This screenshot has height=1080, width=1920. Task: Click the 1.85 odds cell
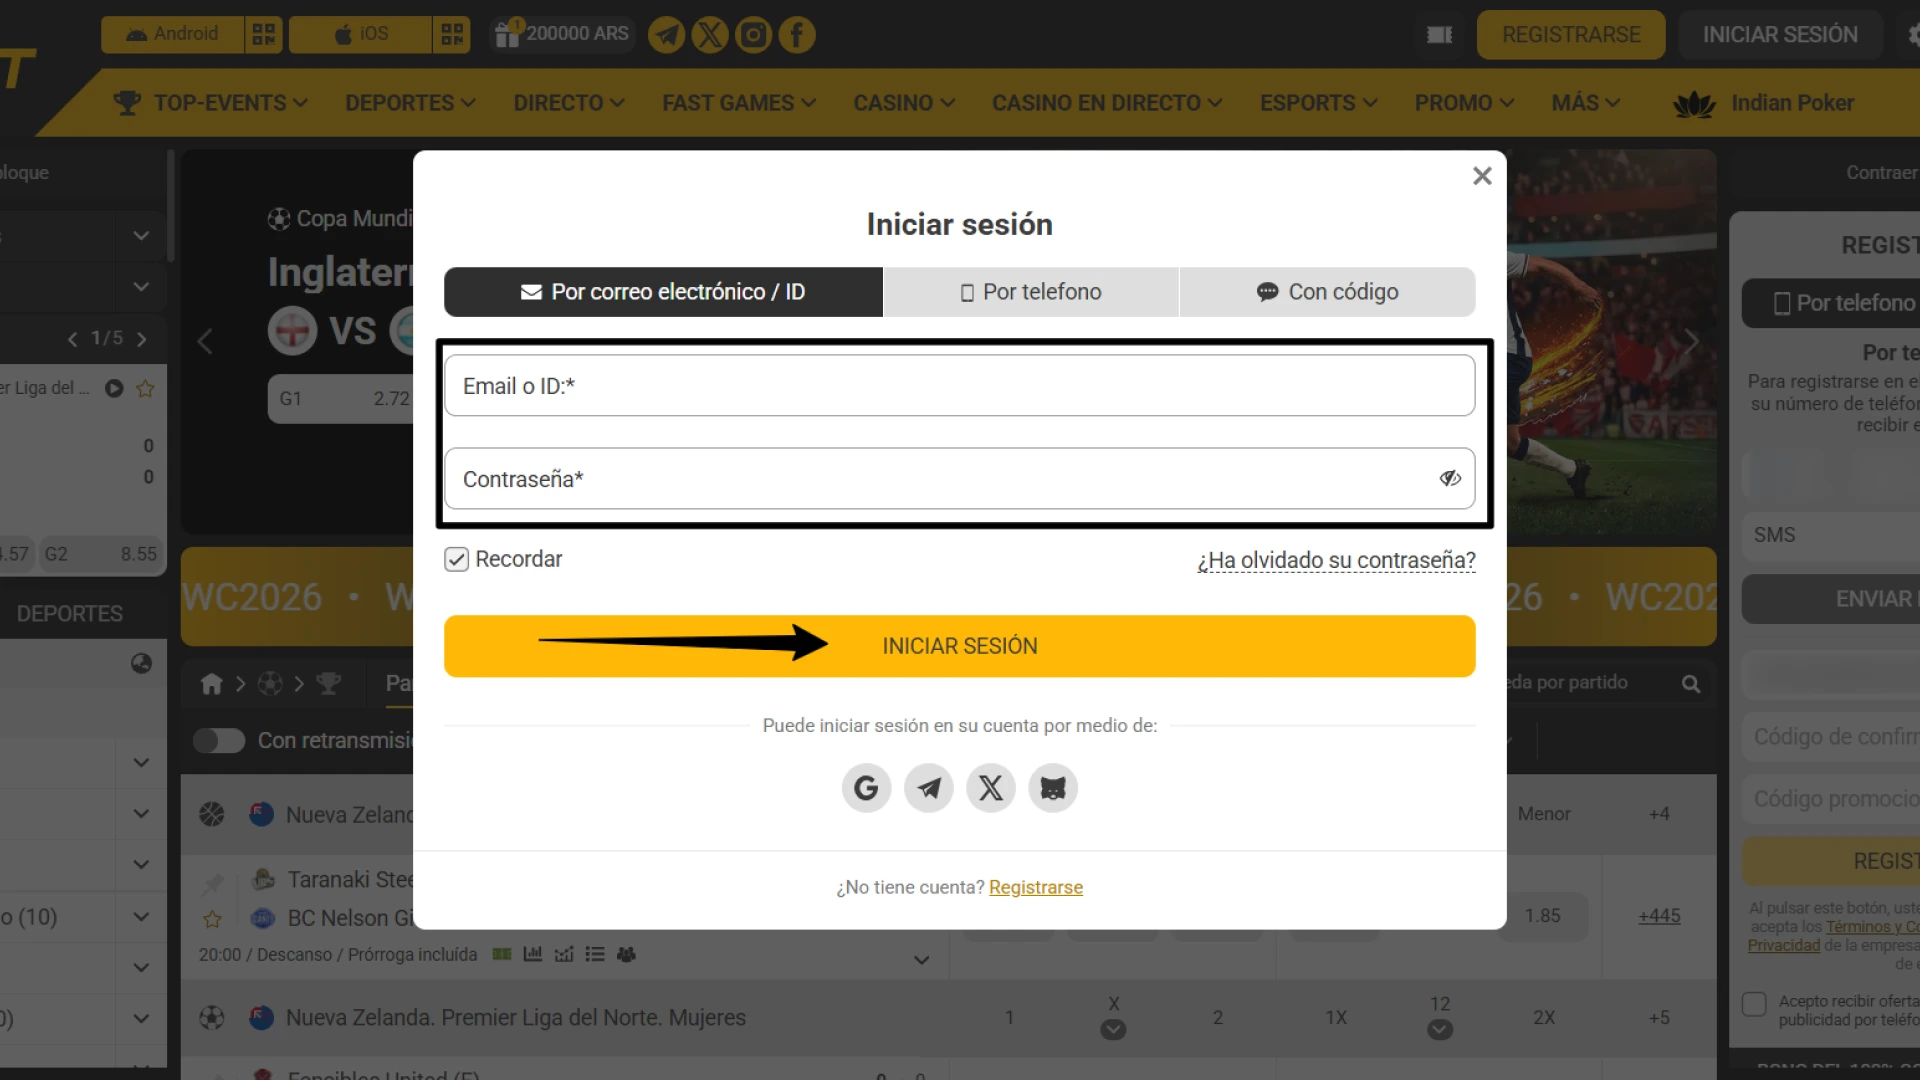(1543, 916)
